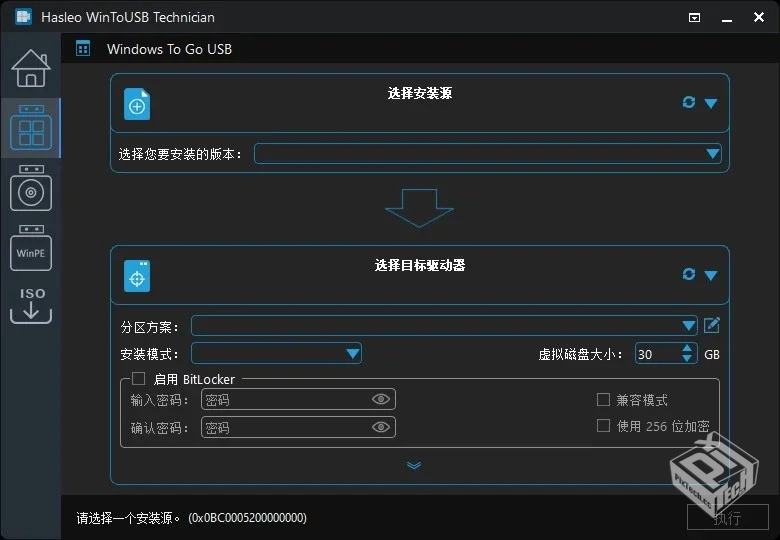Screen dimensions: 780x540
Task: Click the add installation source file icon
Action: pyautogui.click(x=137, y=104)
